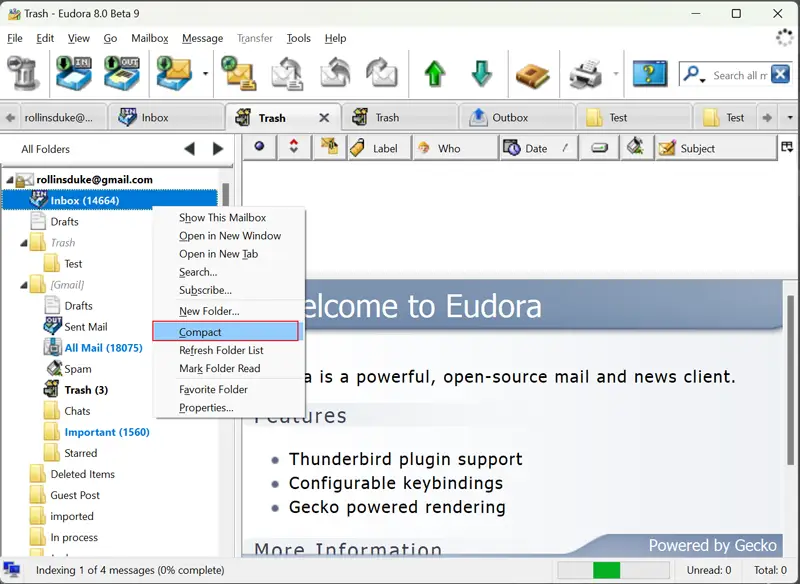Collapse the Trash folder tree node
This screenshot has width=800, height=584.
tap(23, 243)
